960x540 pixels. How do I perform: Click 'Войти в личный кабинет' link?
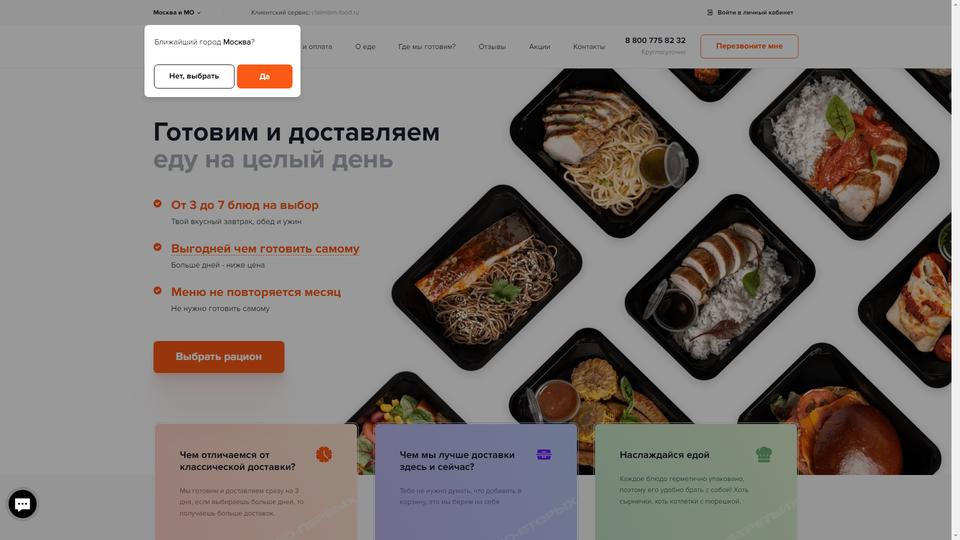(x=755, y=12)
